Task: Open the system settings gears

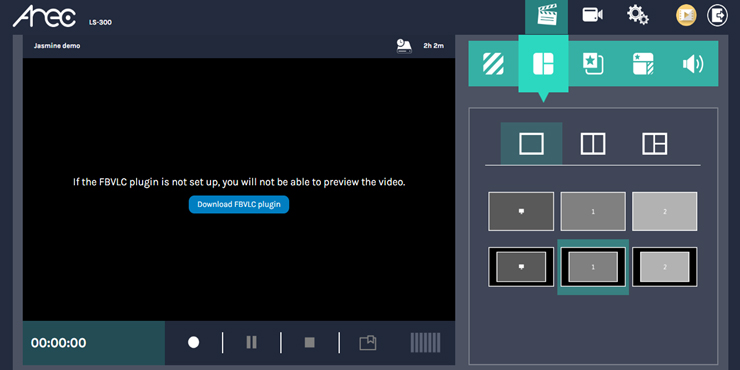Action: (x=638, y=15)
